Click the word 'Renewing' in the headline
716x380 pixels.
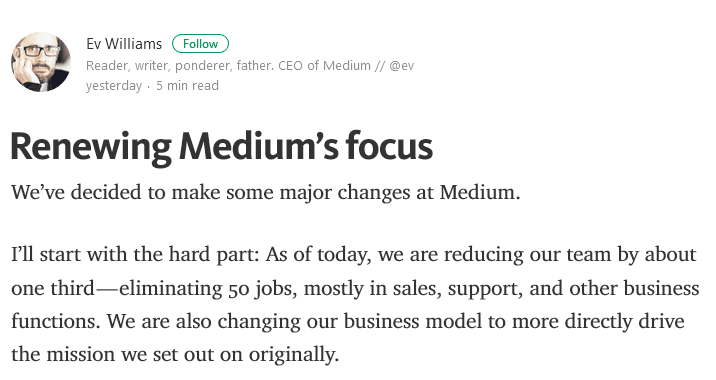[x=91, y=147]
